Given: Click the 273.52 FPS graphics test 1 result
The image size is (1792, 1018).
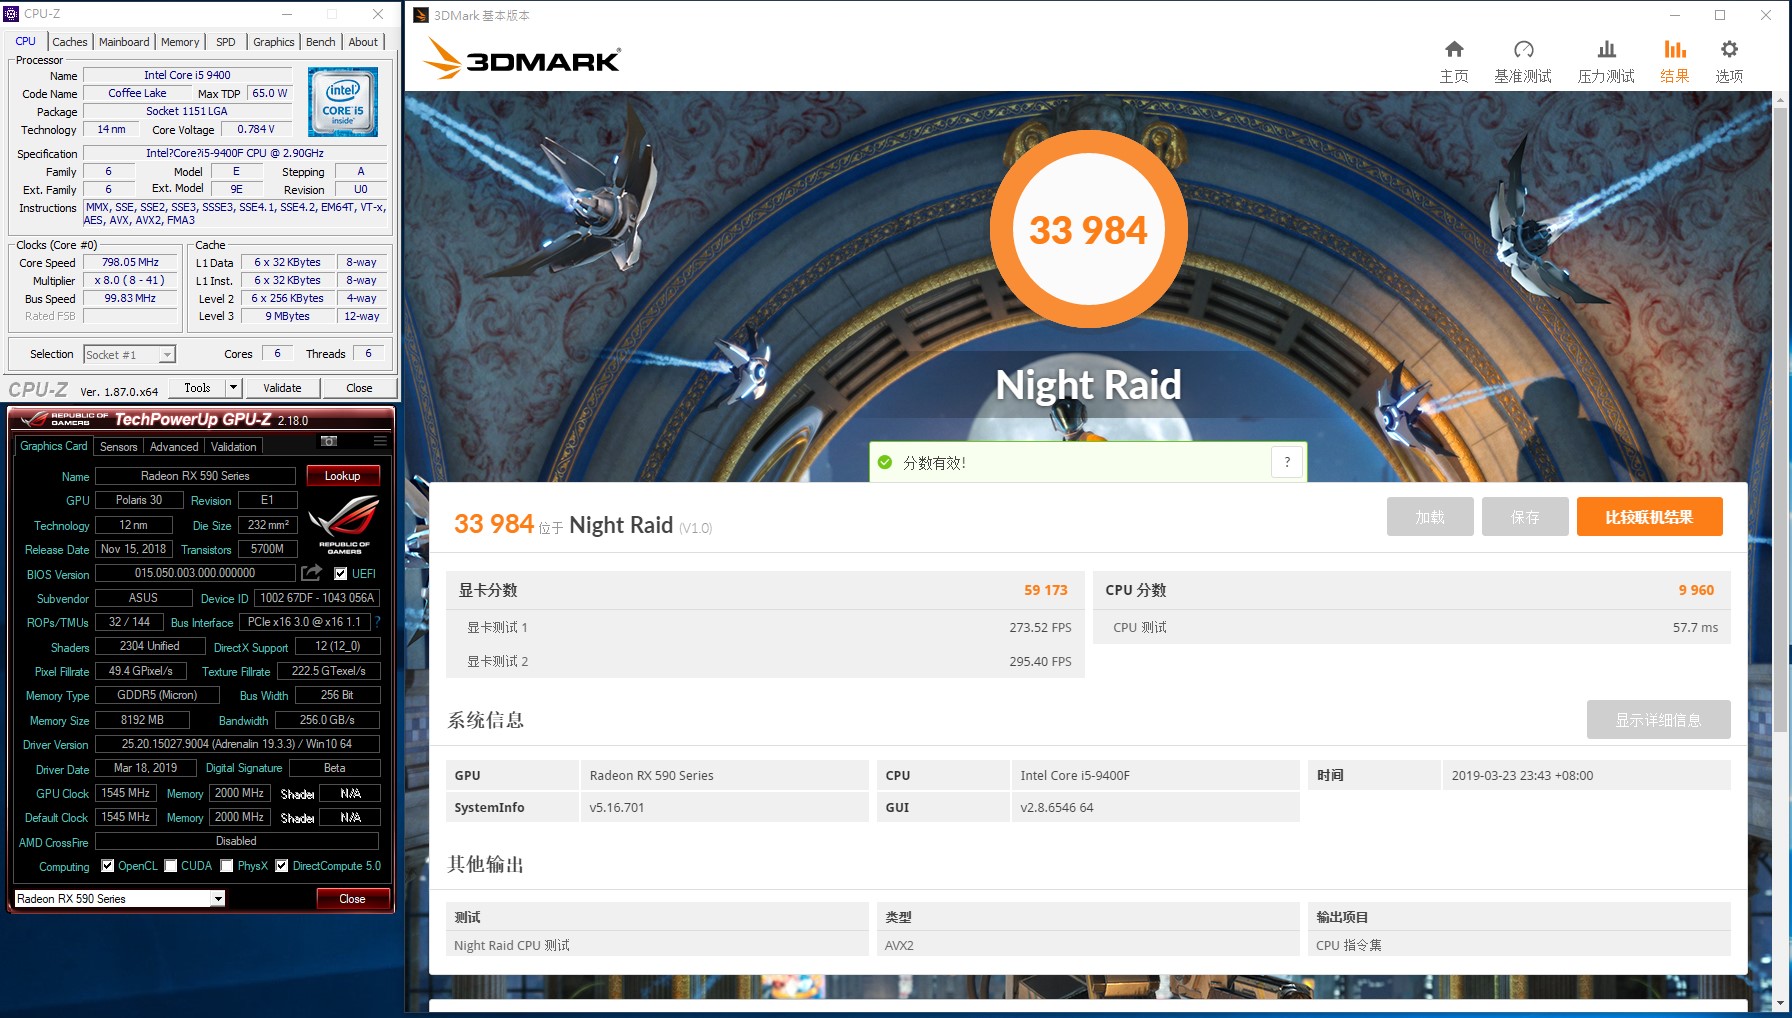Looking at the screenshot, I should tap(1040, 627).
